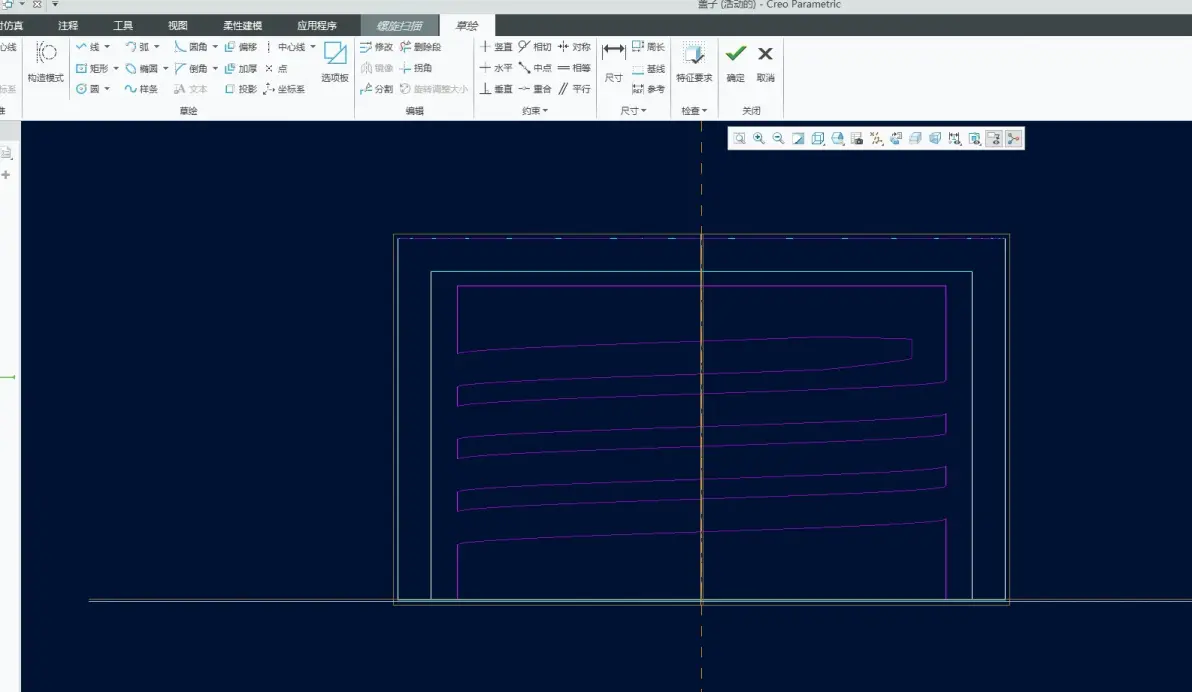
Task: Open the 中心线 (Centerline) dropdown arrow
Action: click(312, 47)
